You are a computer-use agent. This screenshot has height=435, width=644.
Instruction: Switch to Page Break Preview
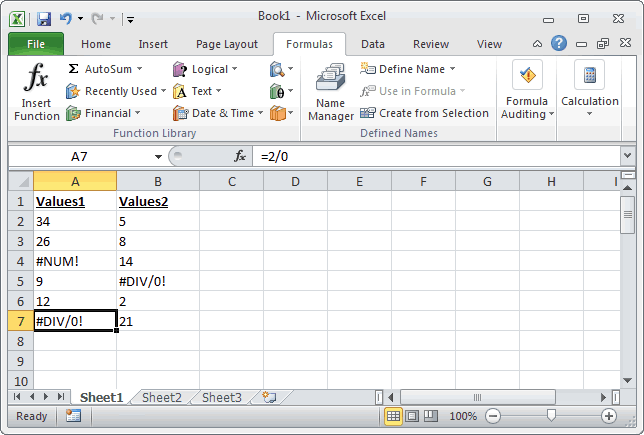(x=431, y=416)
